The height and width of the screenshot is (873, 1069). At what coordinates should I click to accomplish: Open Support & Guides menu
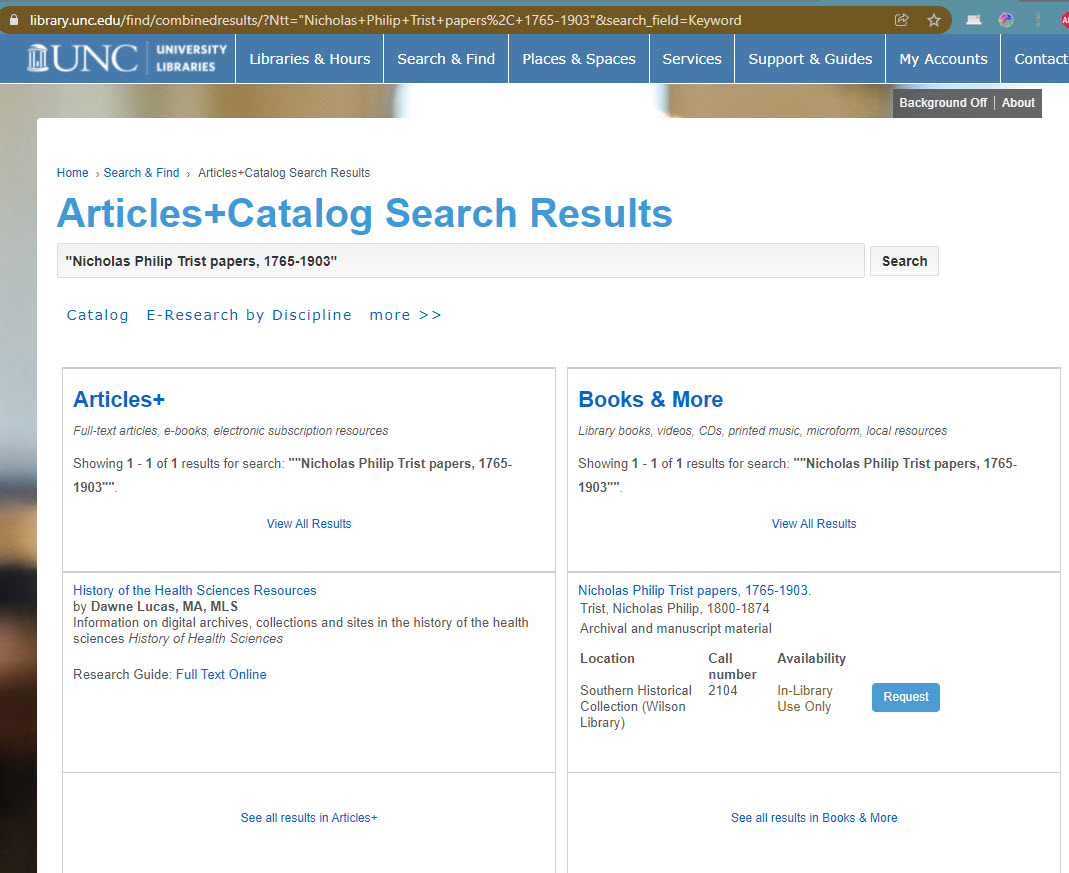[x=810, y=59]
